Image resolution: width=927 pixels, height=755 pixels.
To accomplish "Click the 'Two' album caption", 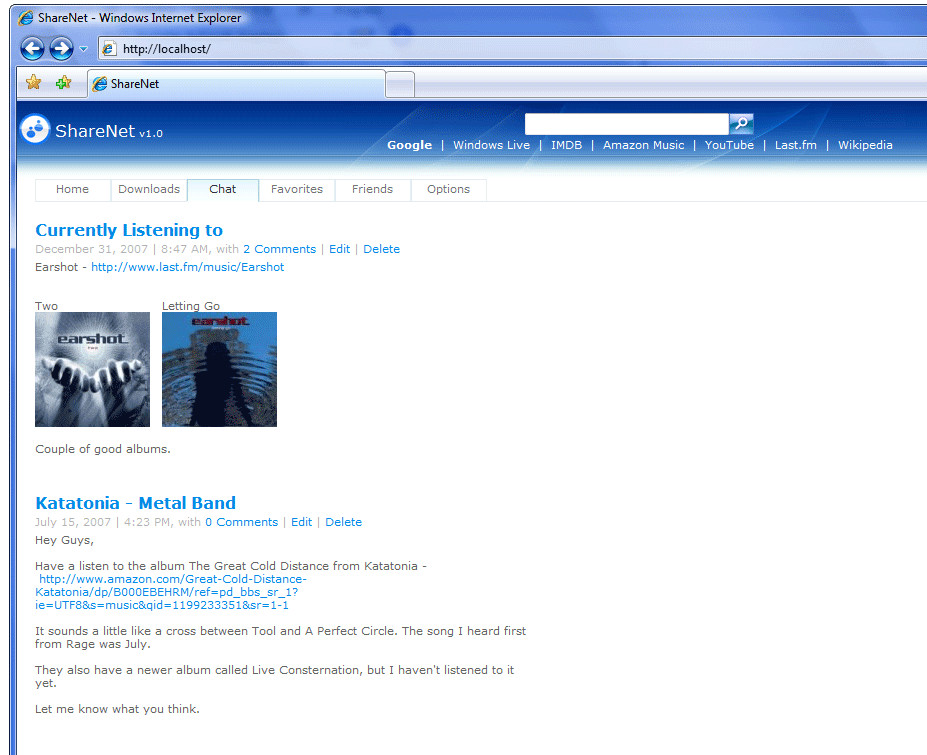I will pyautogui.click(x=46, y=306).
